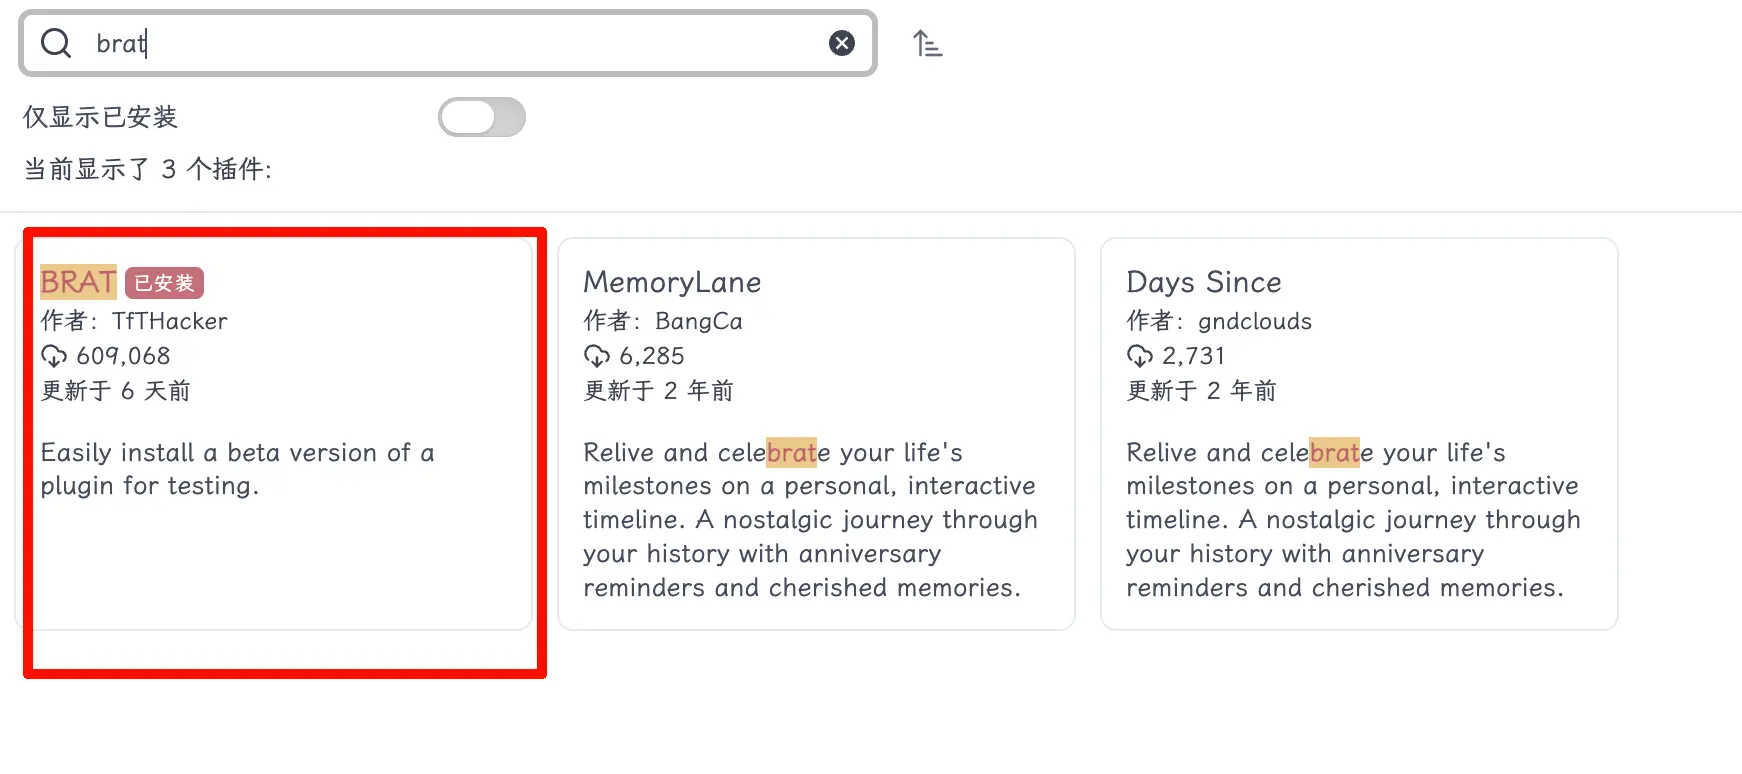The height and width of the screenshot is (774, 1742).
Task: Click author name BangCa
Action: click(699, 321)
